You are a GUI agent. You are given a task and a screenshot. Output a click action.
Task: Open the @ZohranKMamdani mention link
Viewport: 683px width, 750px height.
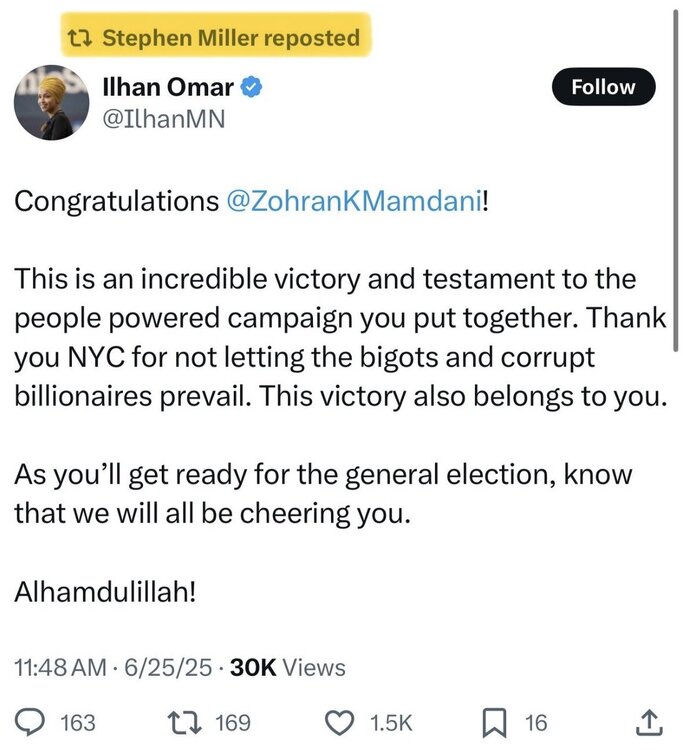click(354, 201)
